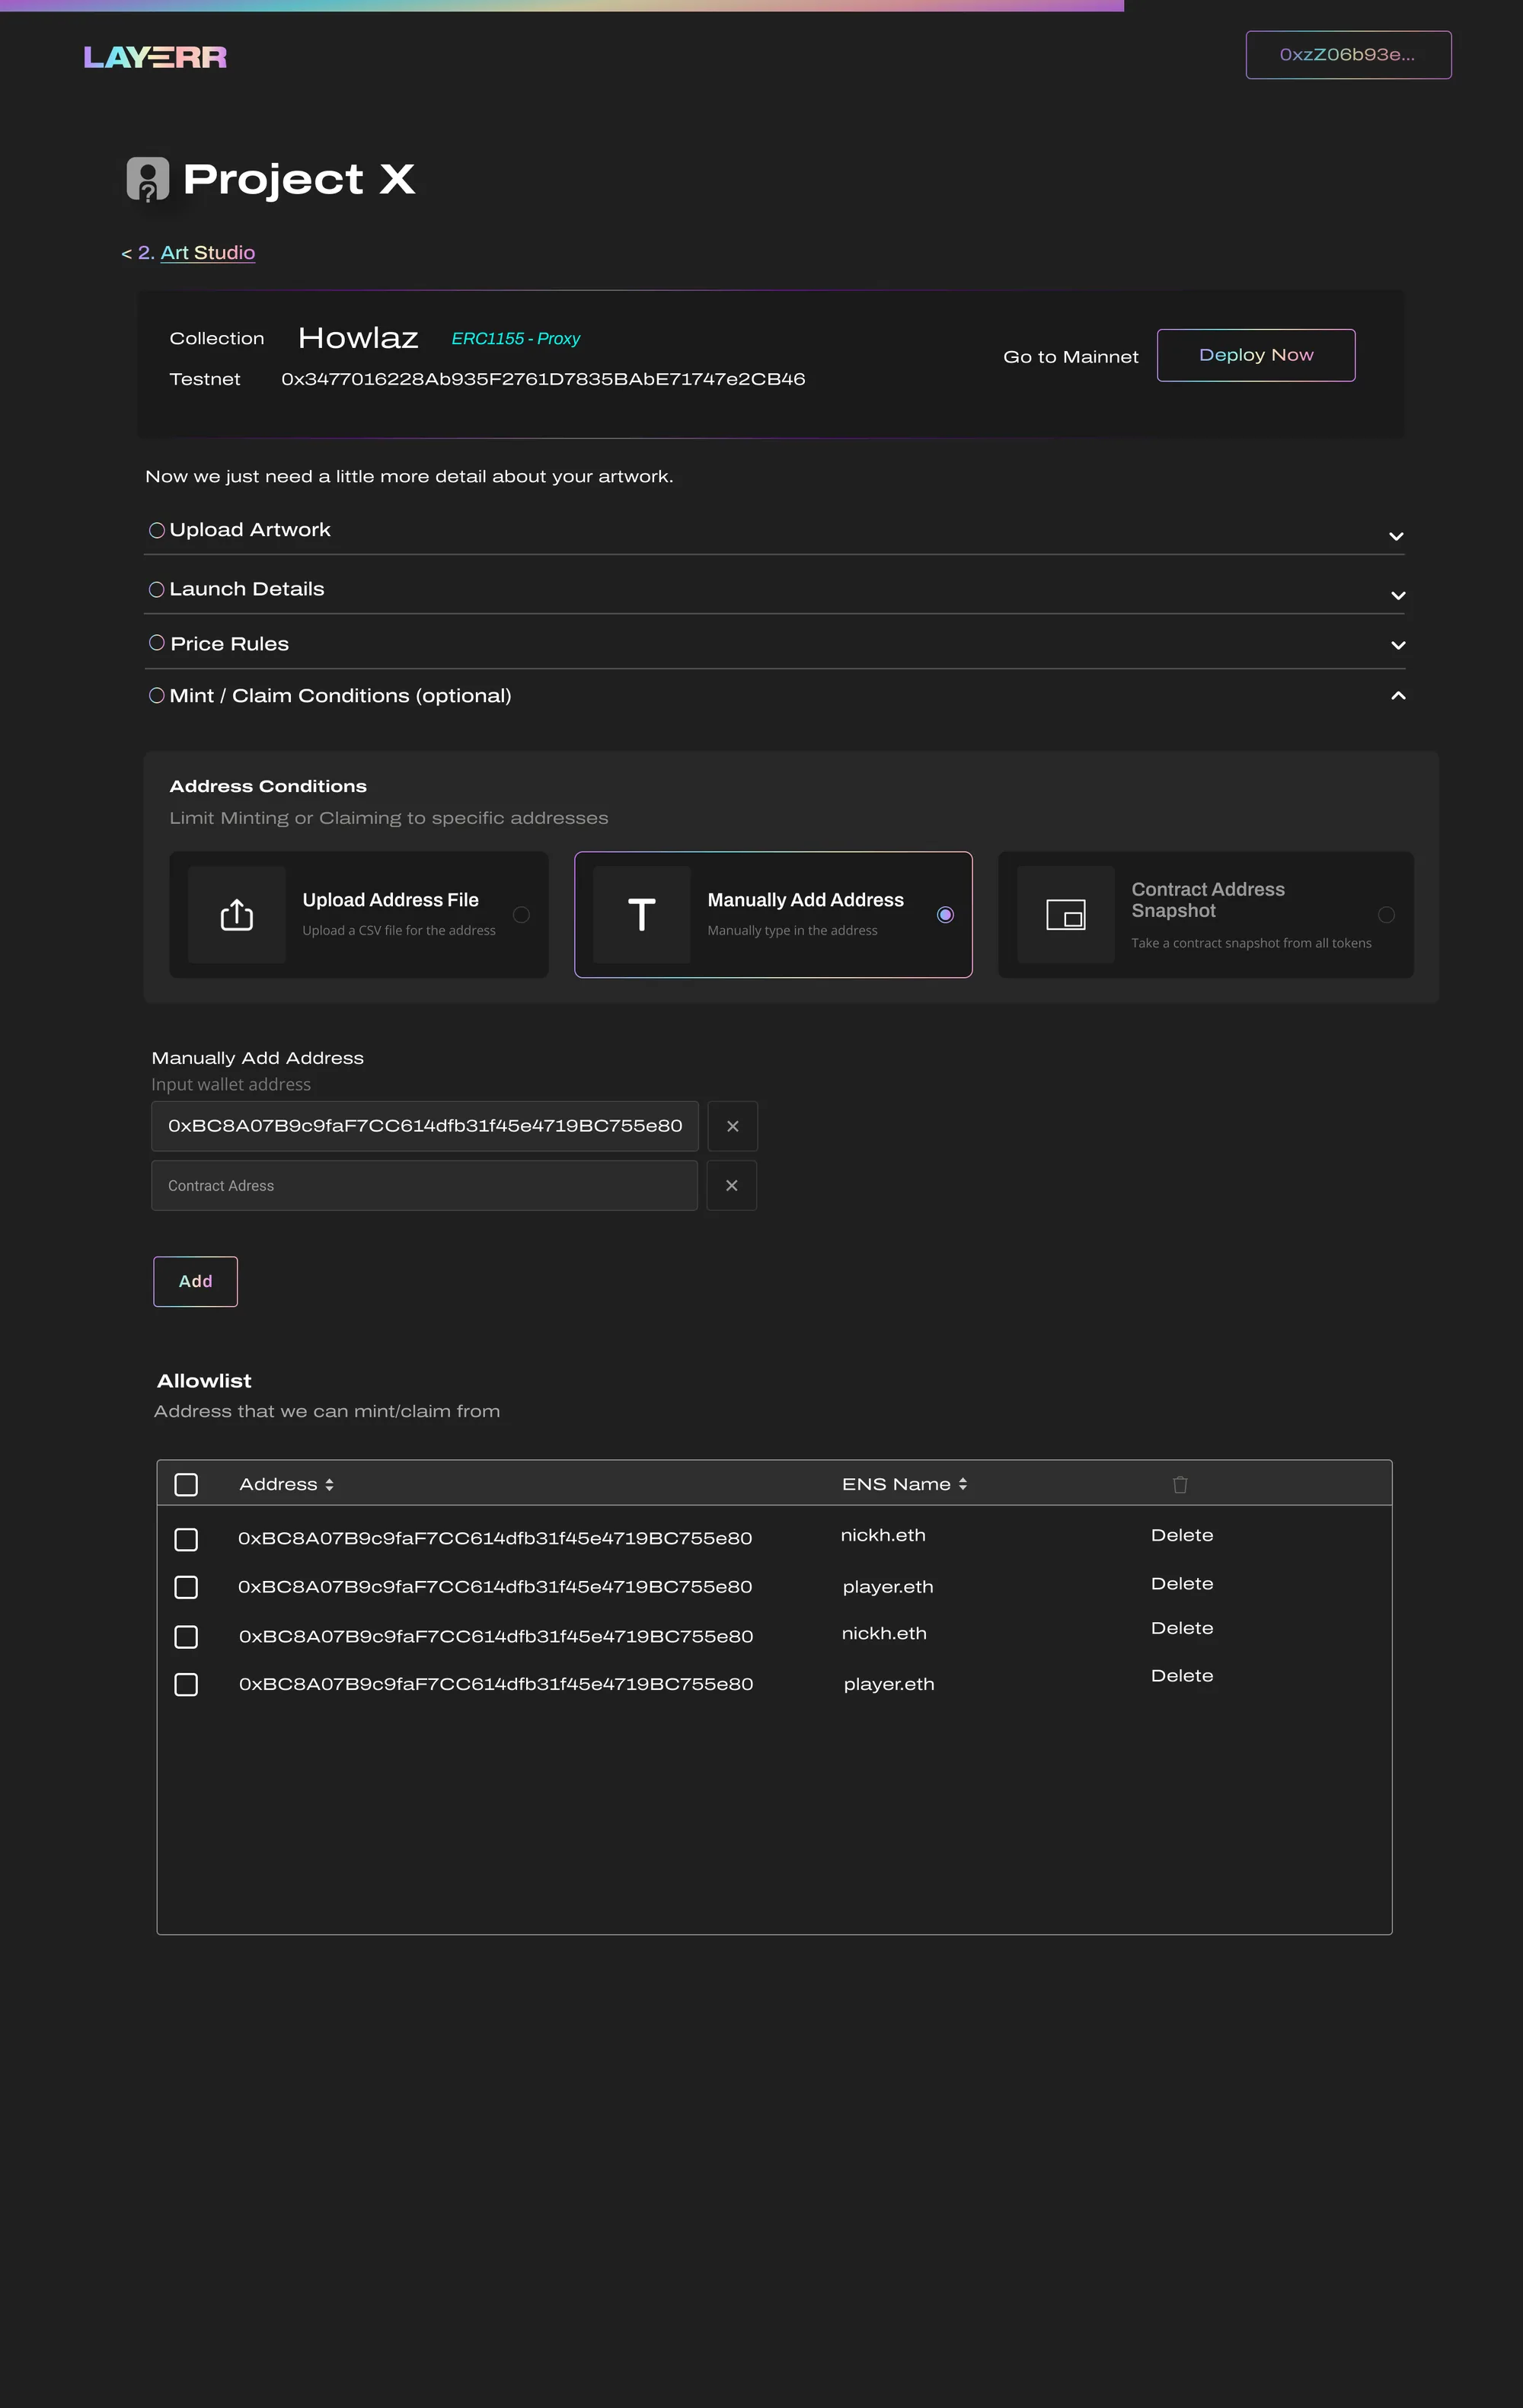Click the Contract Address Snapshot card

1206,914
